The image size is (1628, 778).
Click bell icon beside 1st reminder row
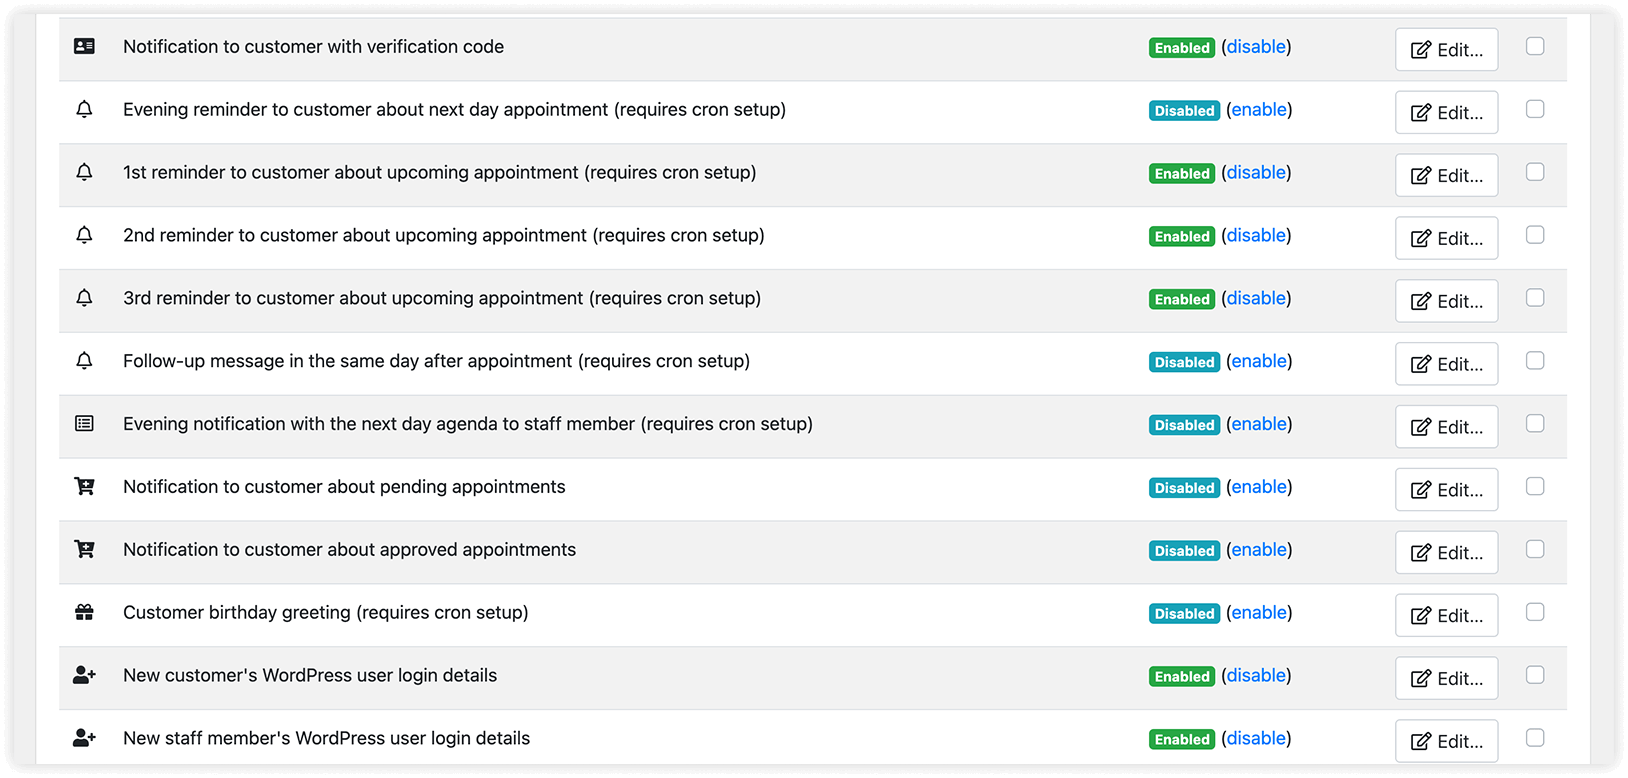pyautogui.click(x=84, y=172)
